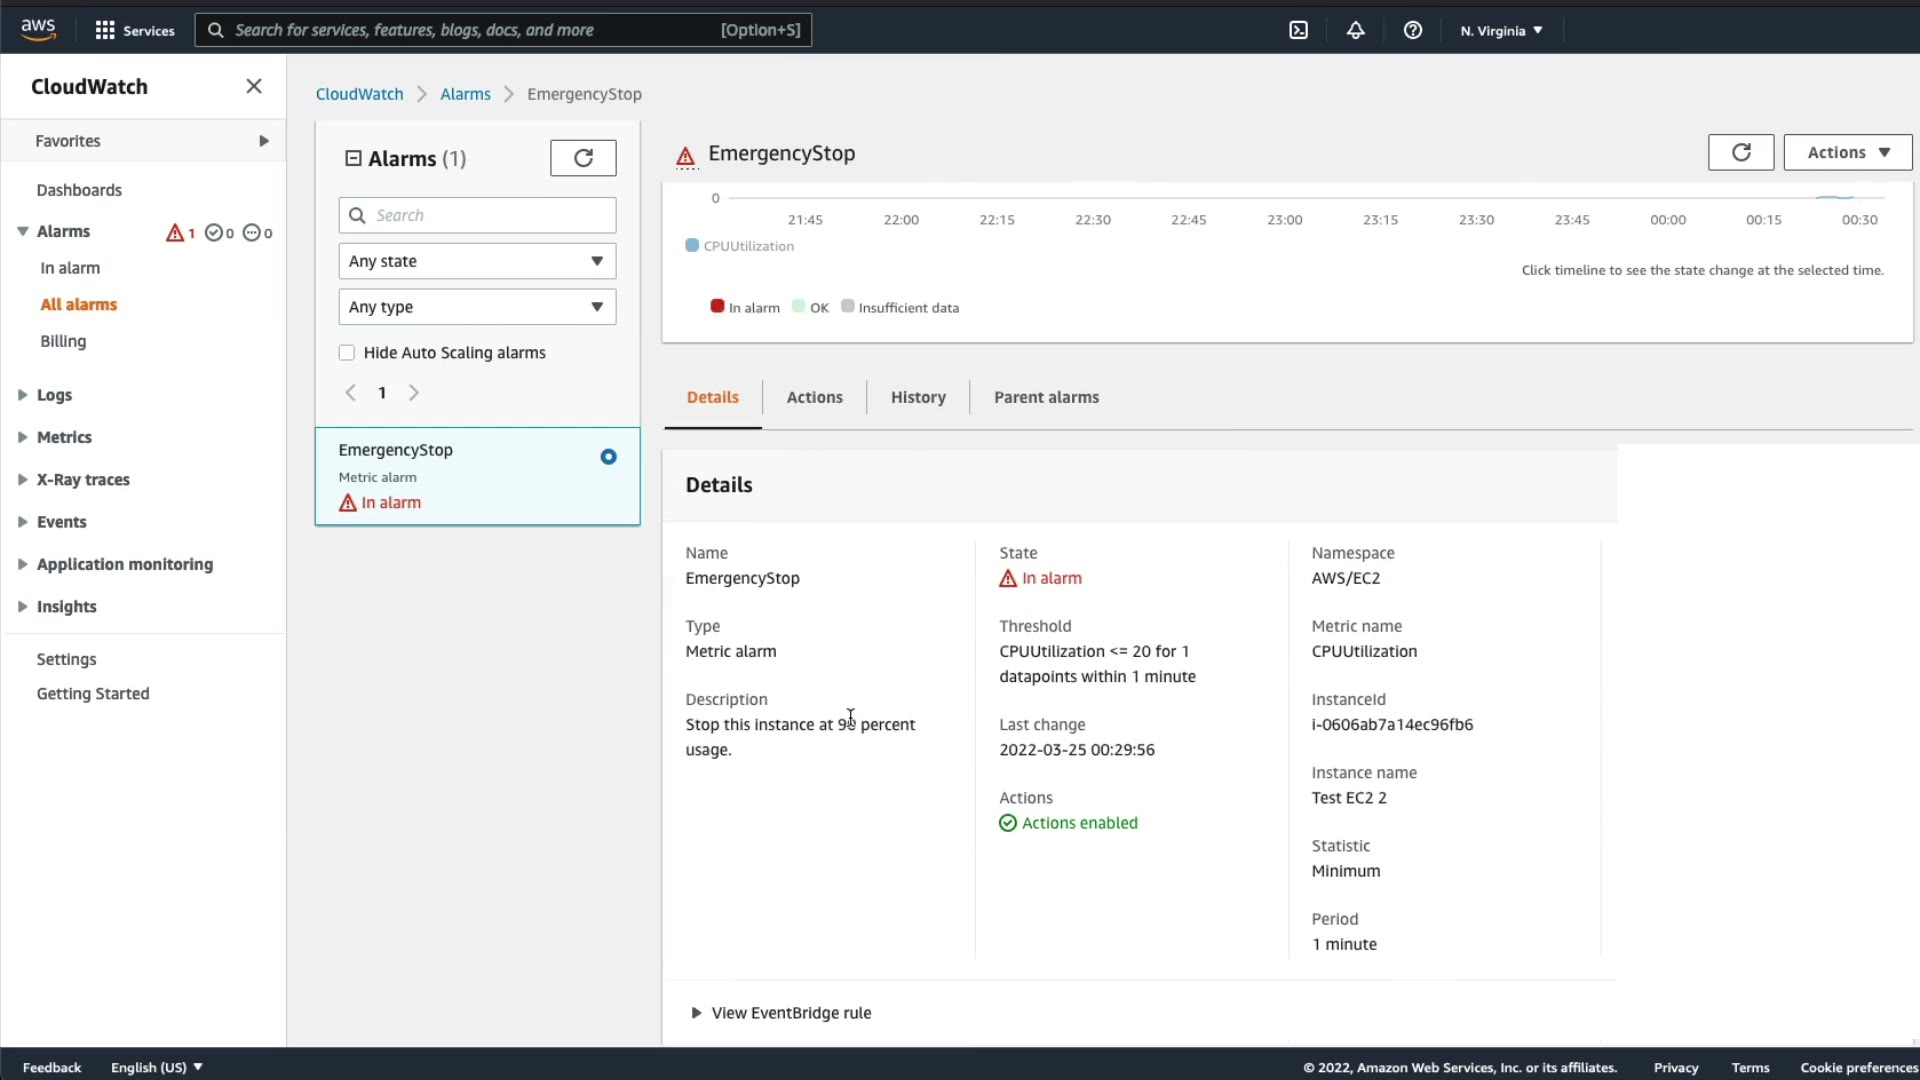Open the Services grid menu

(134, 30)
